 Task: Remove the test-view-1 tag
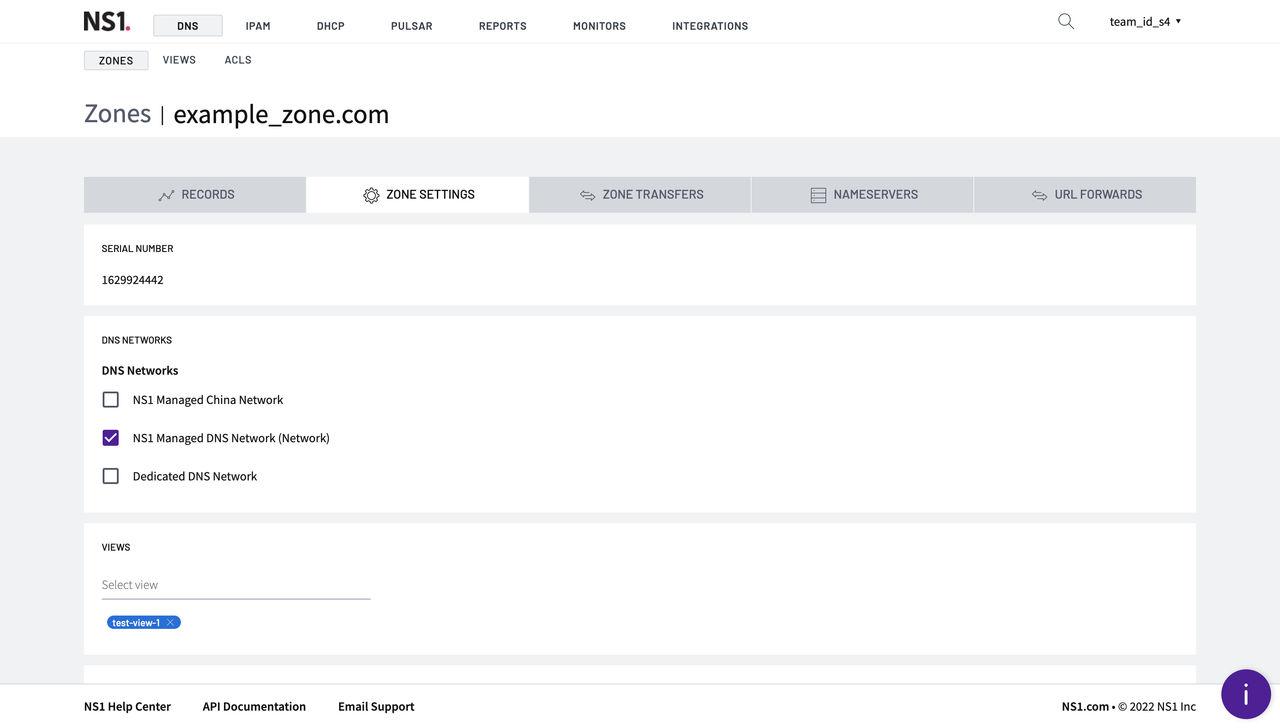click(x=171, y=623)
